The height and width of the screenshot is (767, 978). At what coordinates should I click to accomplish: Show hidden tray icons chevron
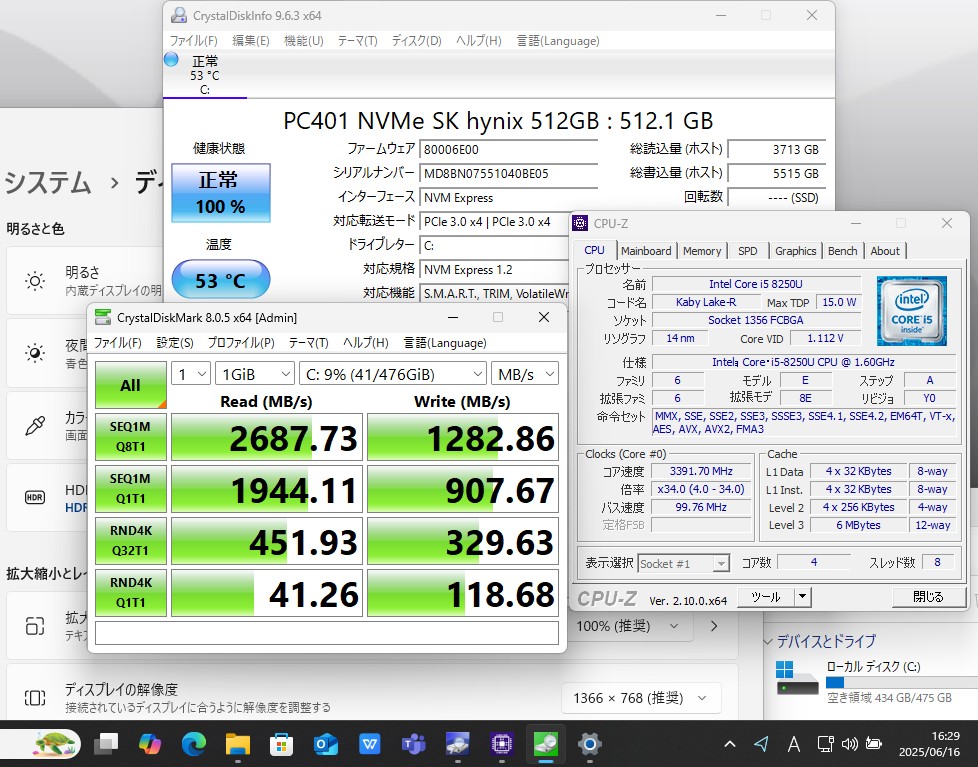tap(729, 743)
